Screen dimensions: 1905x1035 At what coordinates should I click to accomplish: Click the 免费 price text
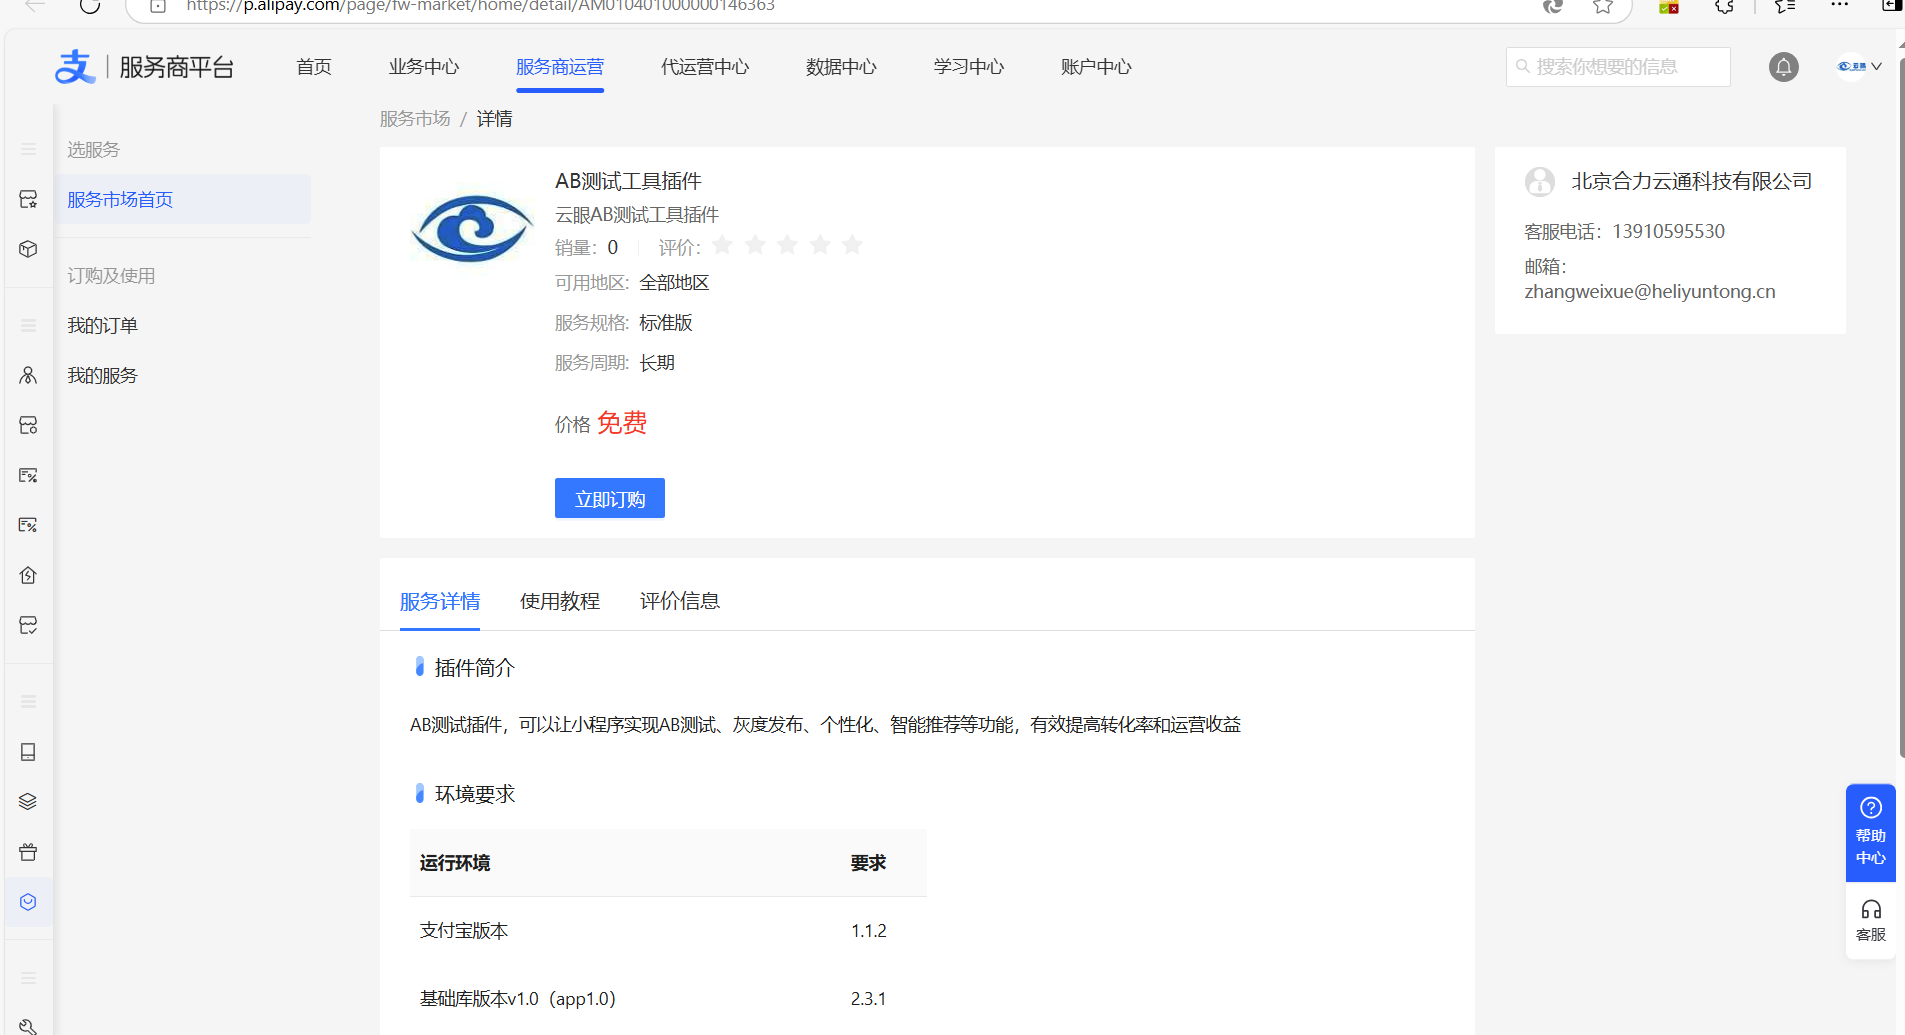[622, 423]
